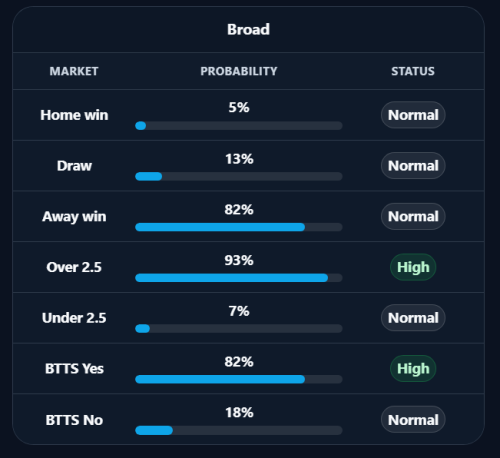Click the Away win probability bar
The height and width of the screenshot is (458, 500).
pos(239,227)
